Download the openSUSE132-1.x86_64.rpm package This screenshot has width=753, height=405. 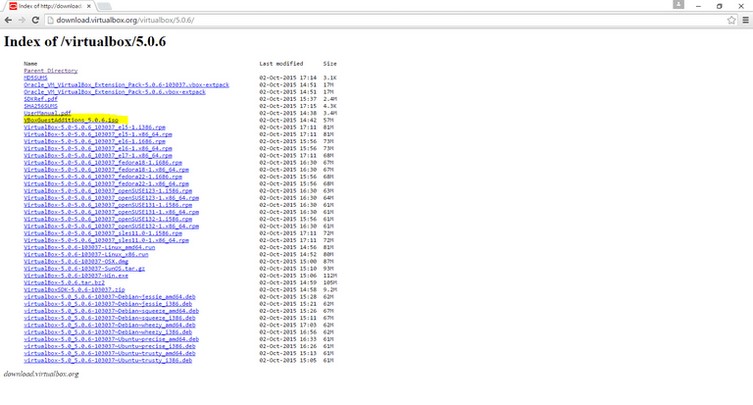click(x=111, y=226)
